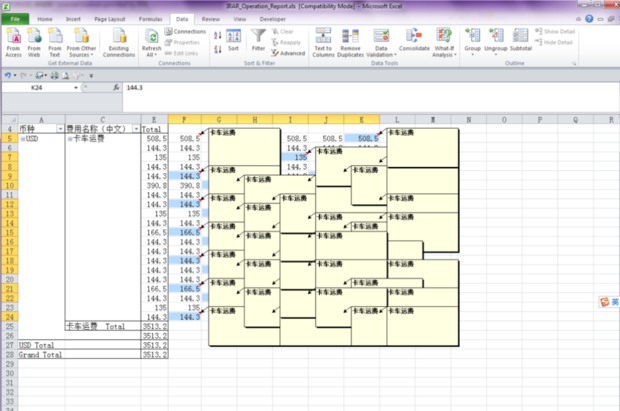The image size is (620, 411).
Task: Switch to the Formulas ribbon tab
Action: [x=150, y=19]
